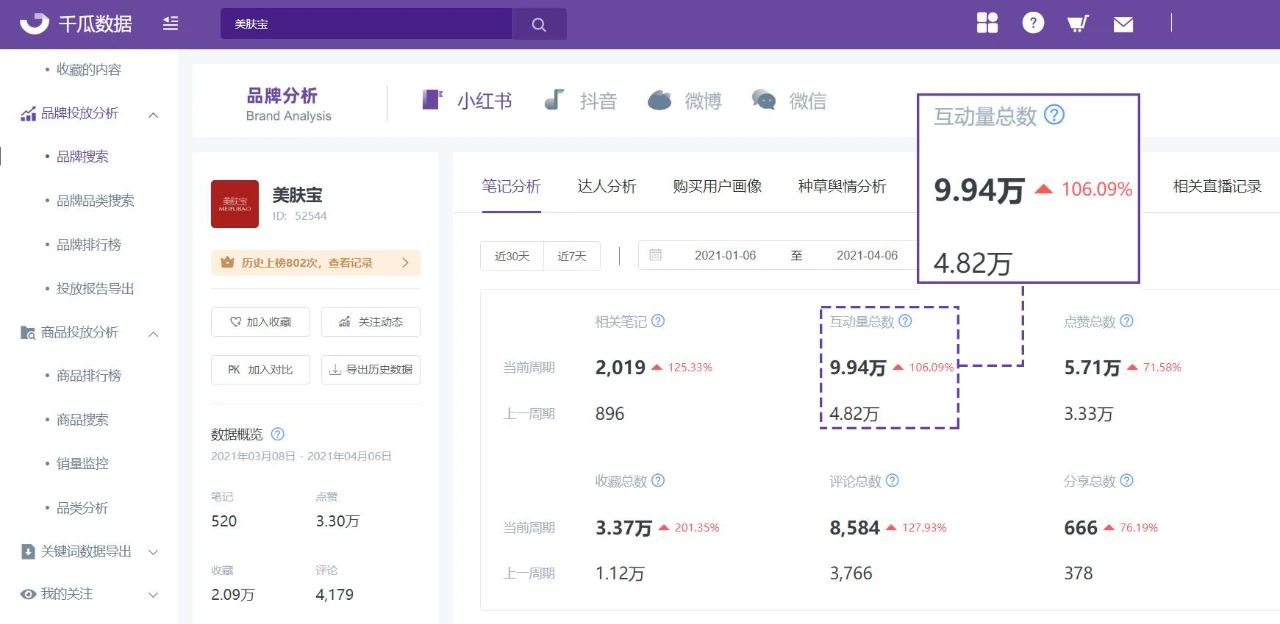
Task: Select the 近7天 time range
Action: click(572, 256)
